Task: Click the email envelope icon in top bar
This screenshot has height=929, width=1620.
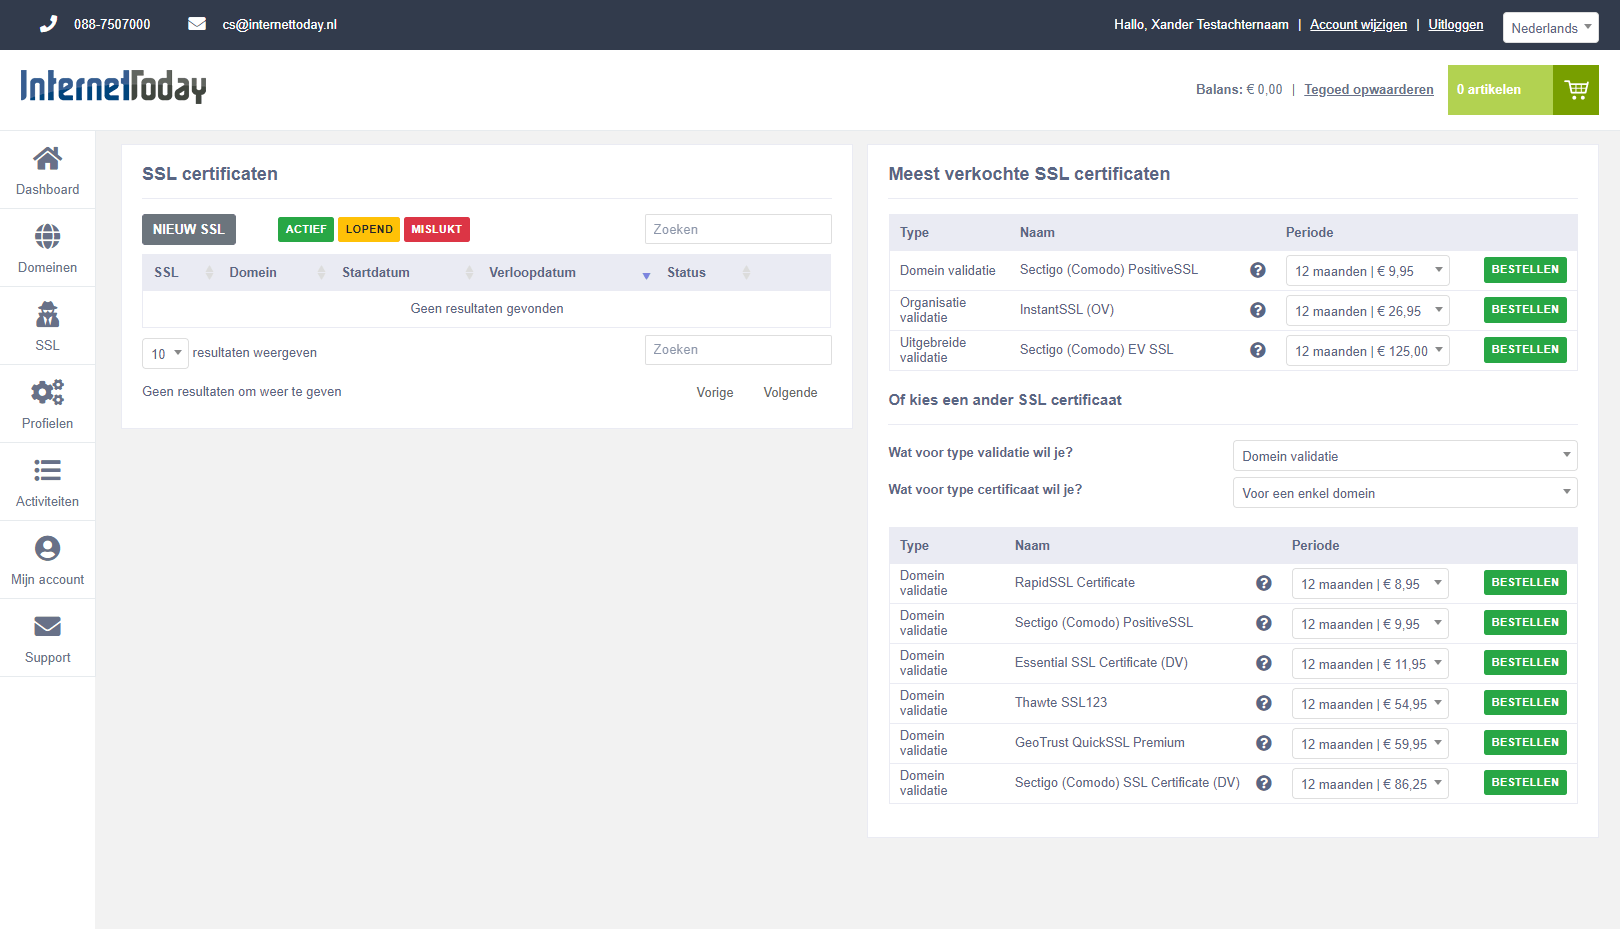Action: [197, 24]
